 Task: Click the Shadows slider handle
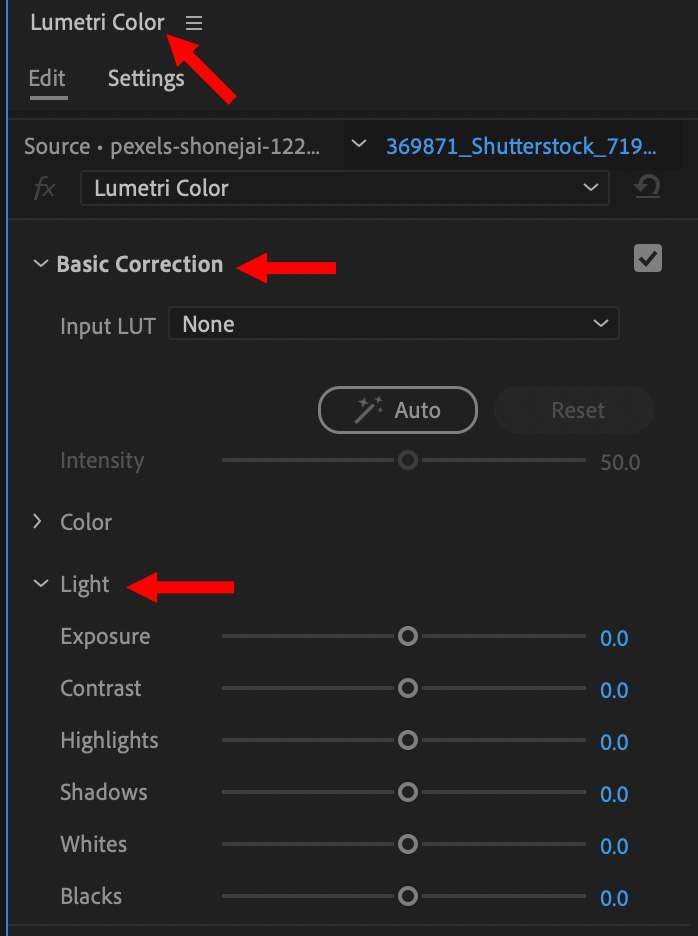point(407,792)
